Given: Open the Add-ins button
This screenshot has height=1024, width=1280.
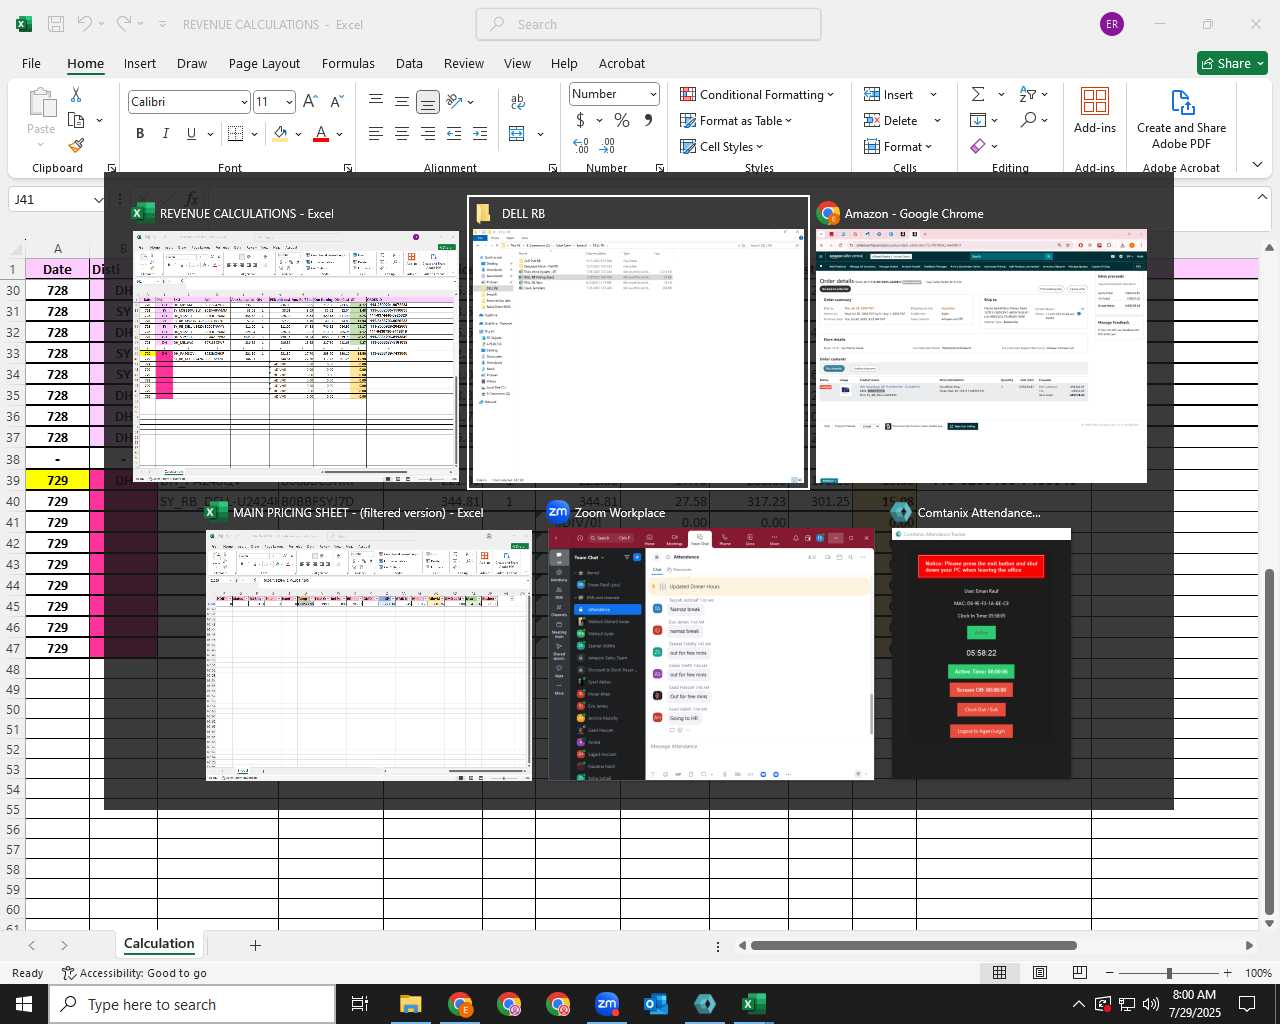Looking at the screenshot, I should 1095,111.
